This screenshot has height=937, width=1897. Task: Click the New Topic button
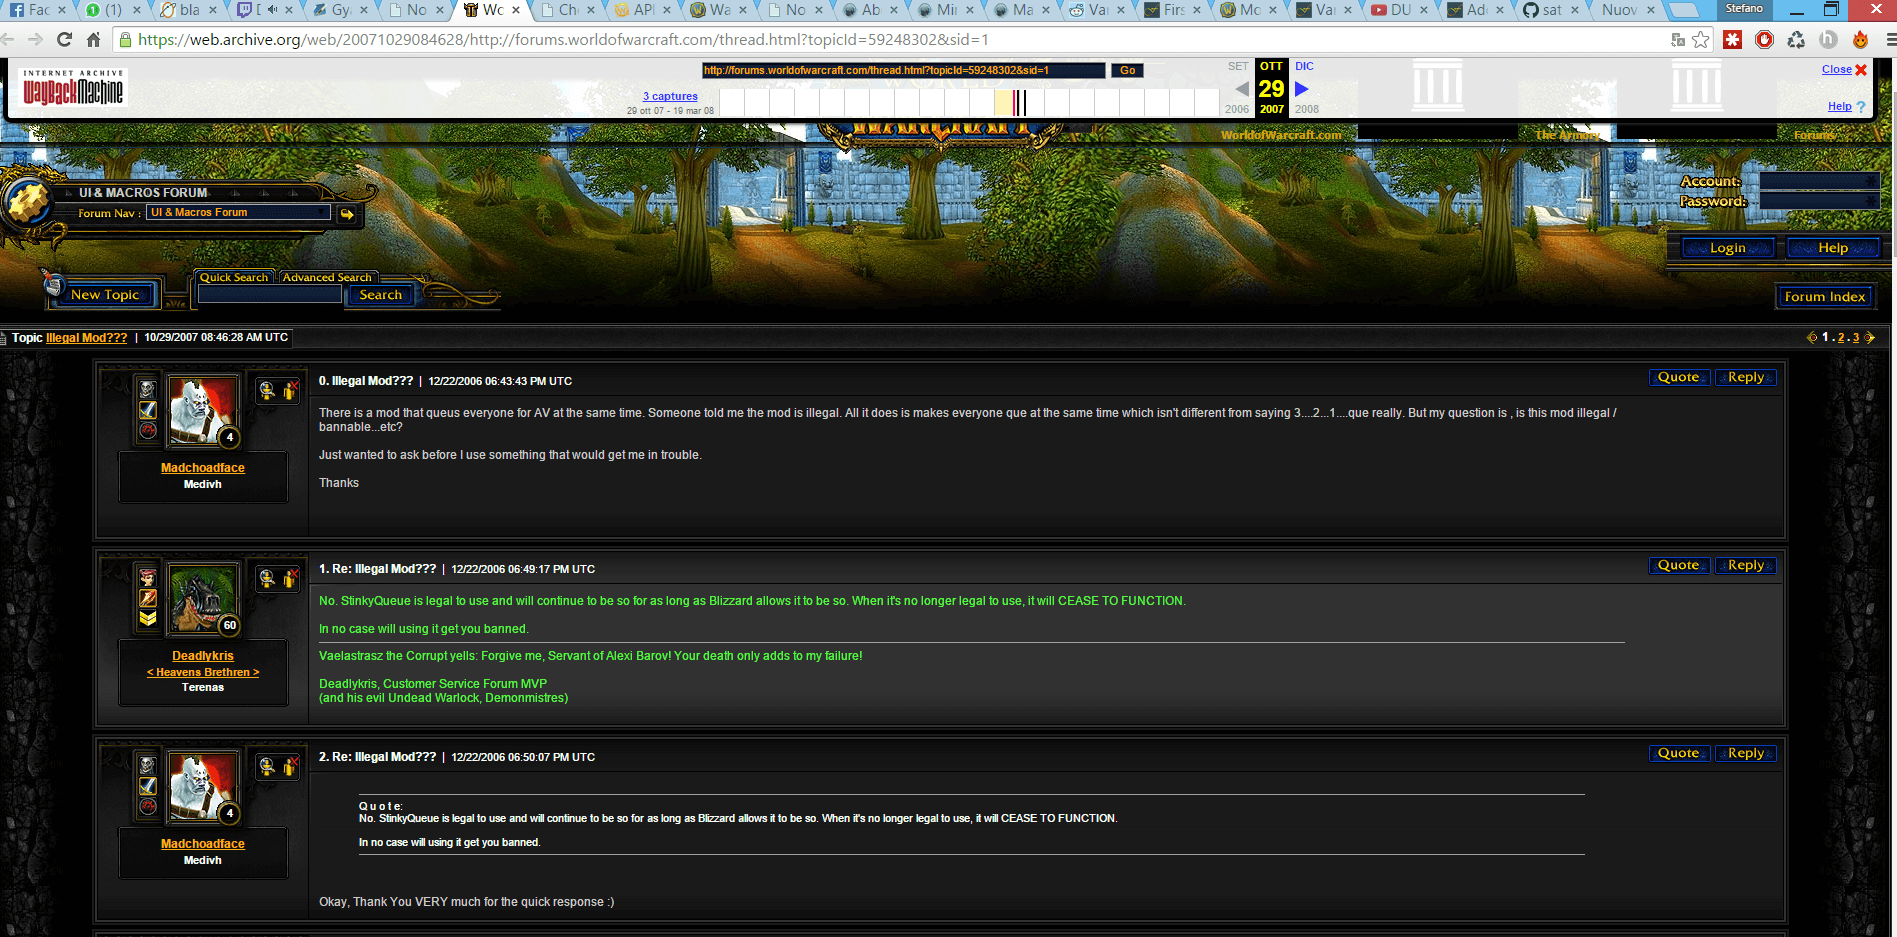tap(105, 295)
